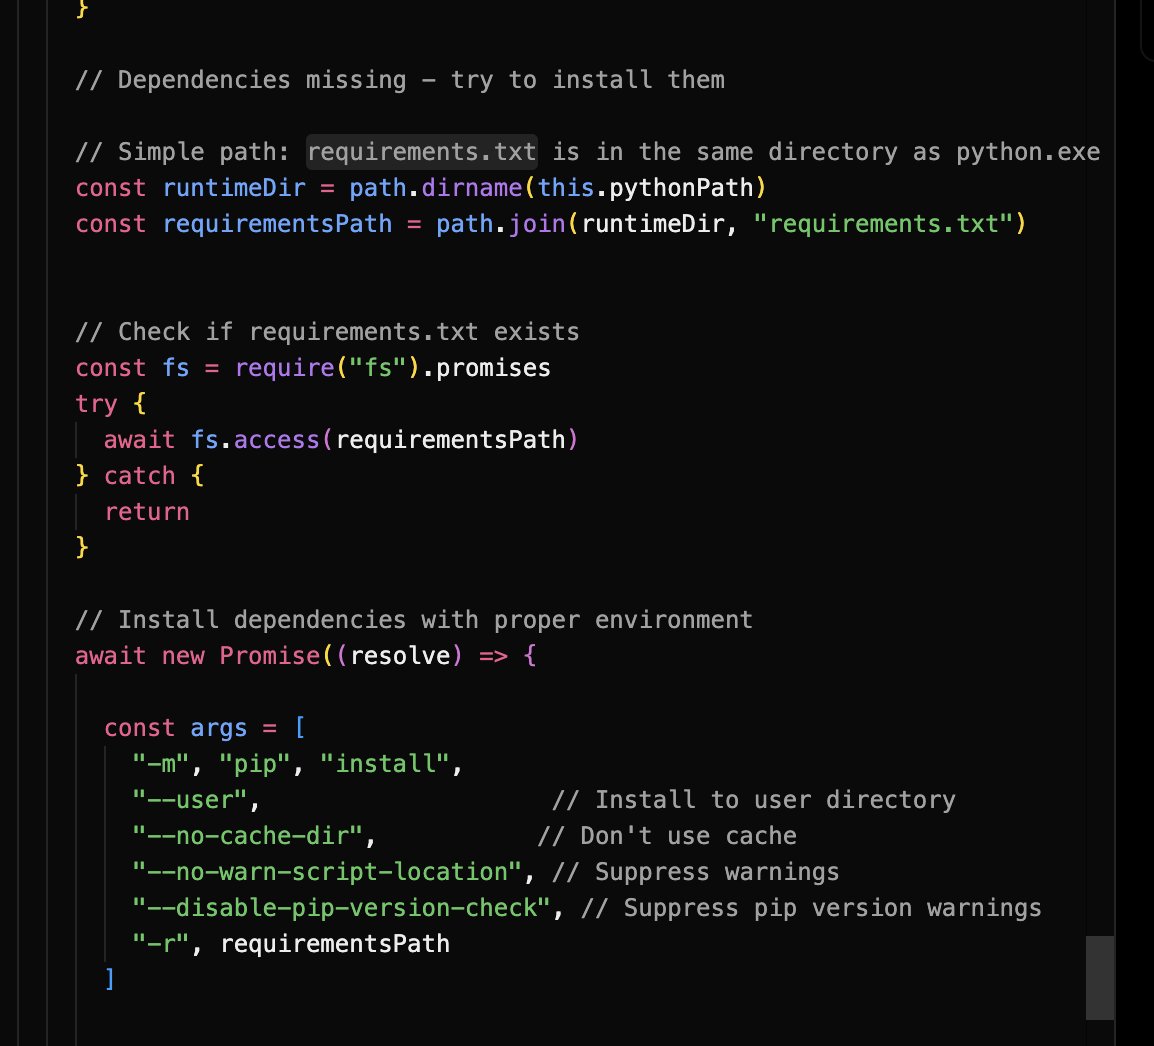The width and height of the screenshot is (1154, 1046).
Task: Click the "pip" string in args
Action: (x=255, y=764)
